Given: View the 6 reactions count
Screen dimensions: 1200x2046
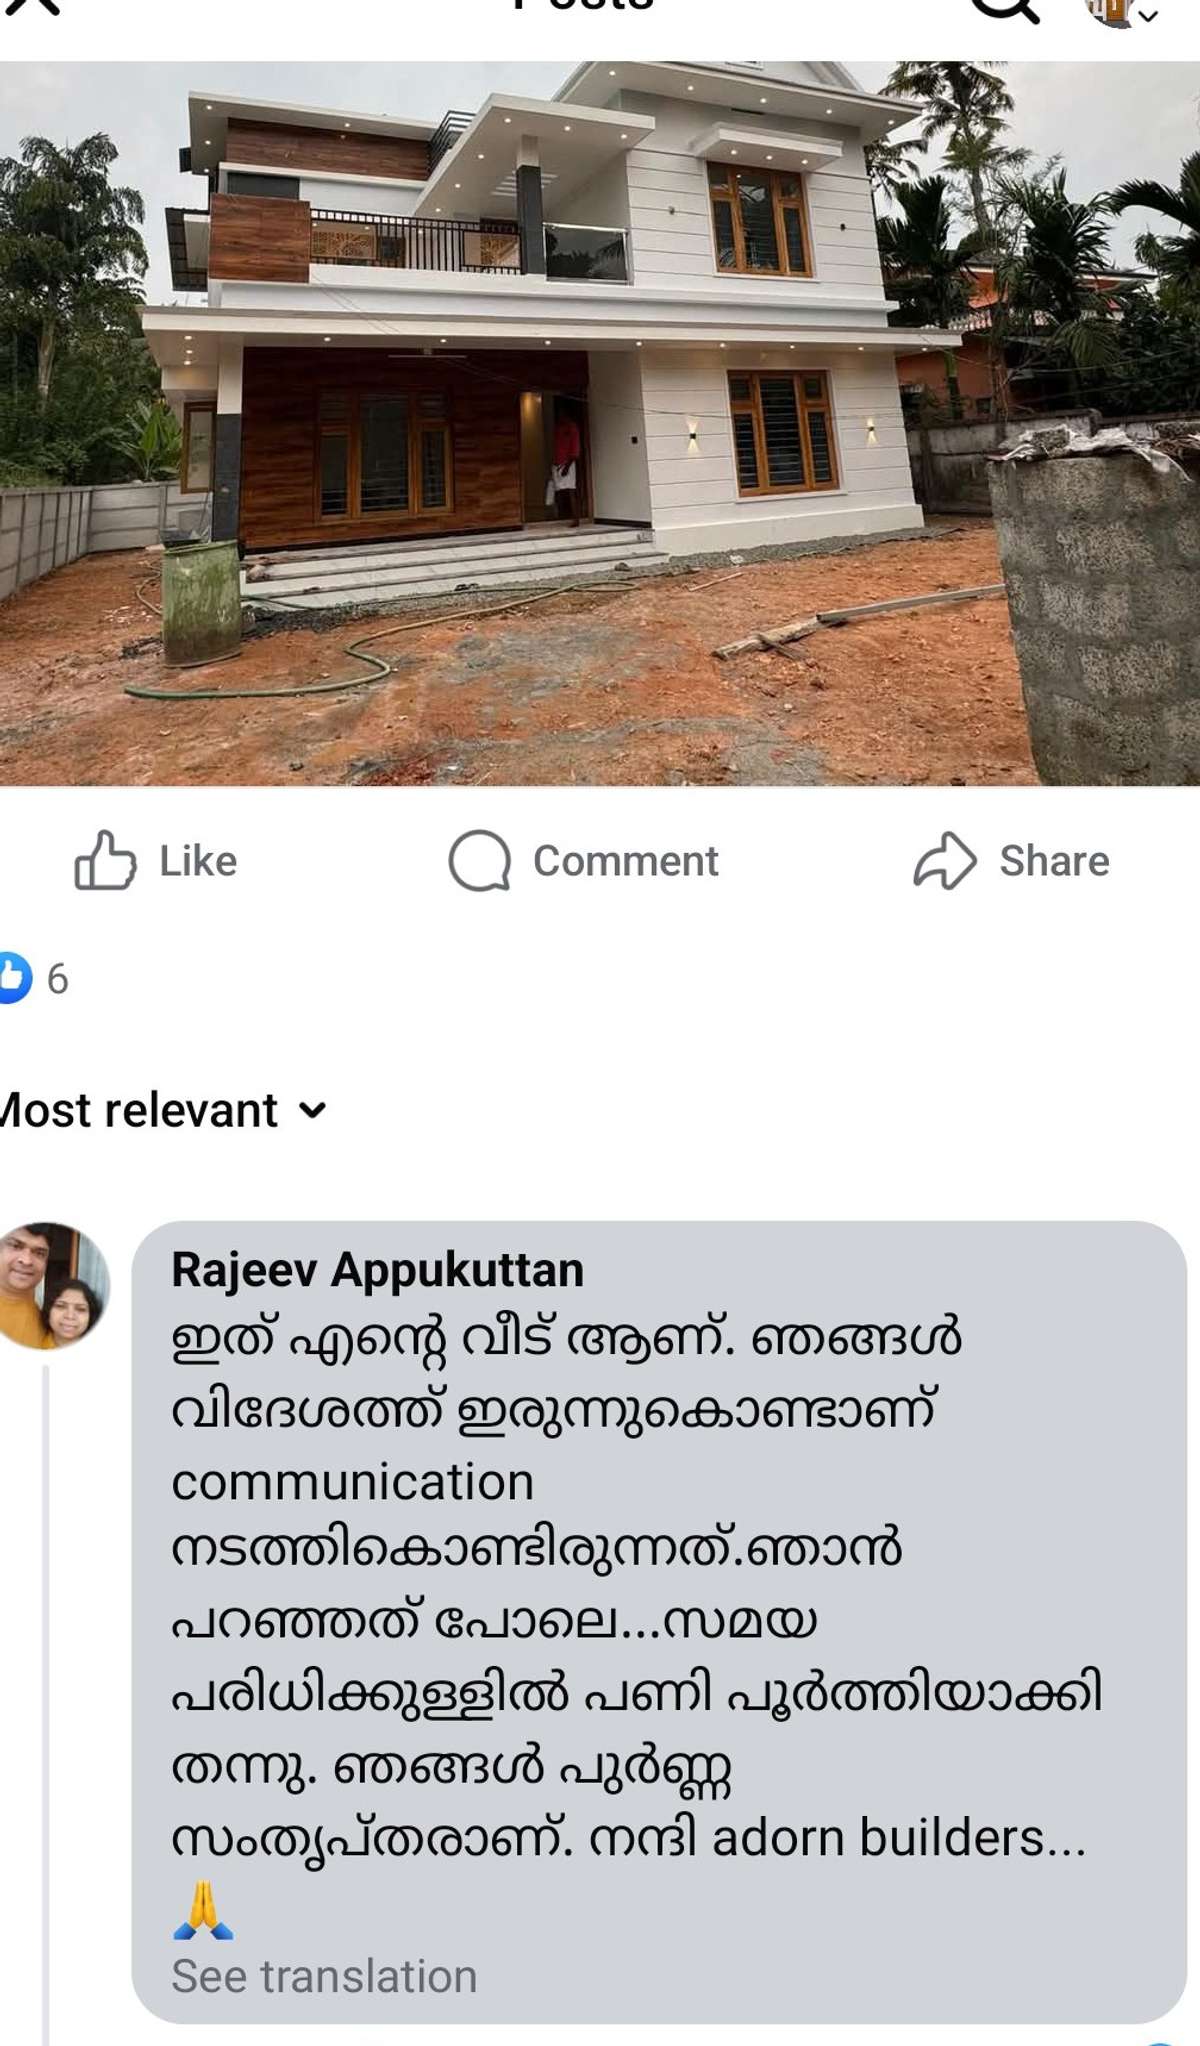Looking at the screenshot, I should (58, 979).
